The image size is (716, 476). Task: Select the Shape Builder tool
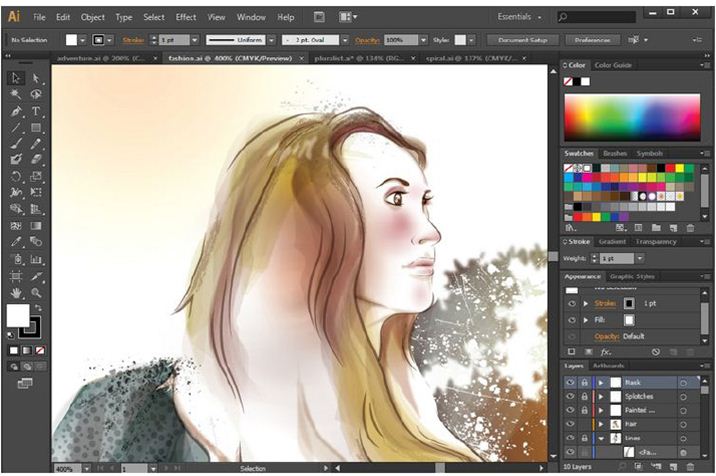16,209
